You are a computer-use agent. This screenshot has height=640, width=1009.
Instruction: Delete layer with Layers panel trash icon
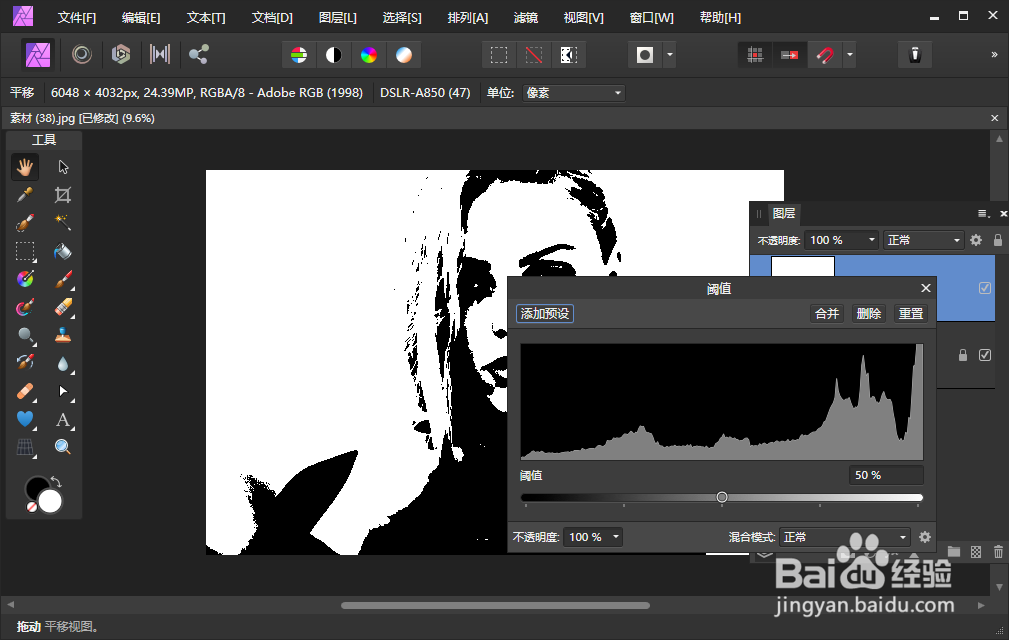(x=998, y=551)
